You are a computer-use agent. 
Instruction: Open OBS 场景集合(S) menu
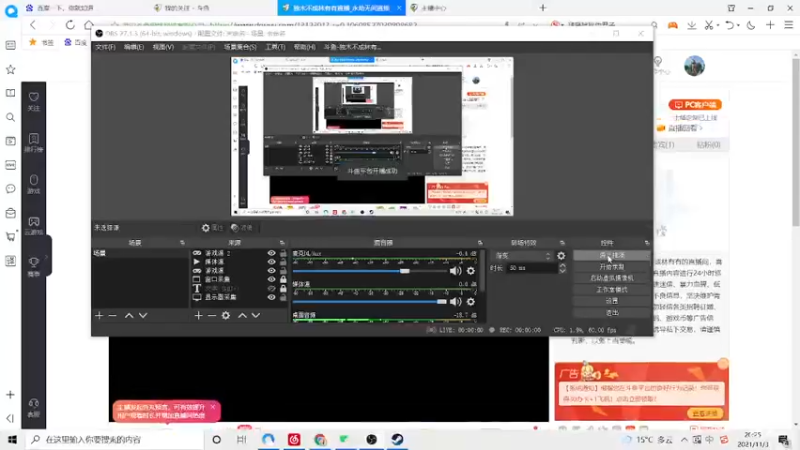240,47
